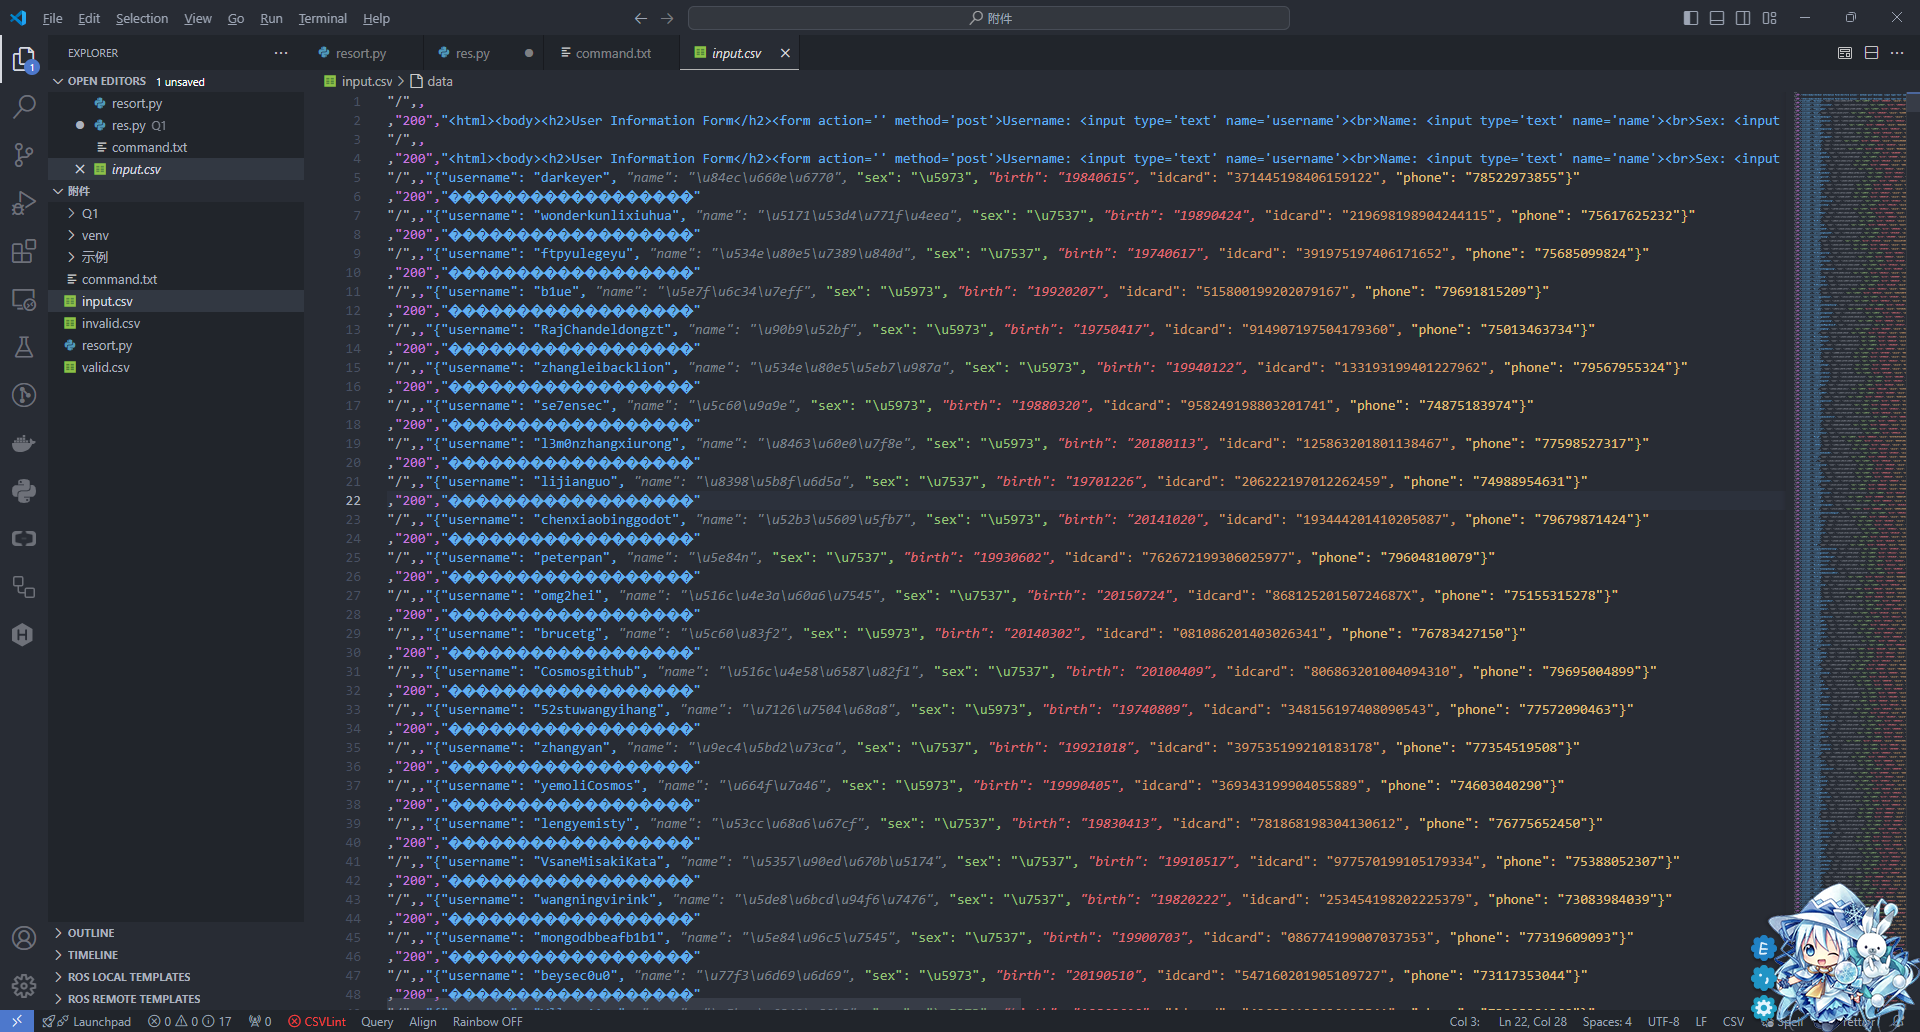Open Run and Debug view
Screen dimensions: 1920x1032
coord(24,203)
